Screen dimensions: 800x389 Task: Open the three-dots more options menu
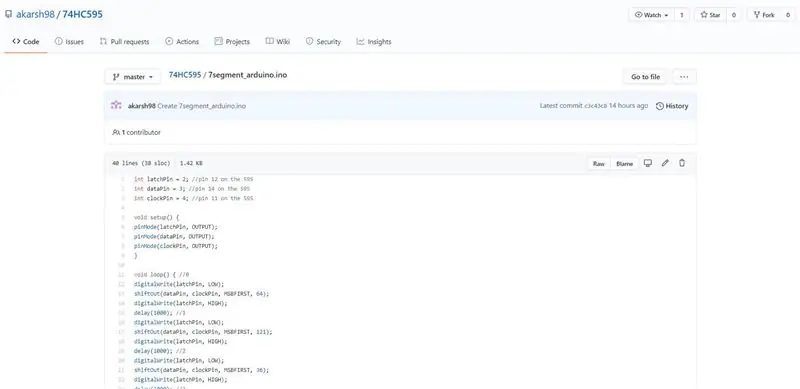pyautogui.click(x=684, y=77)
